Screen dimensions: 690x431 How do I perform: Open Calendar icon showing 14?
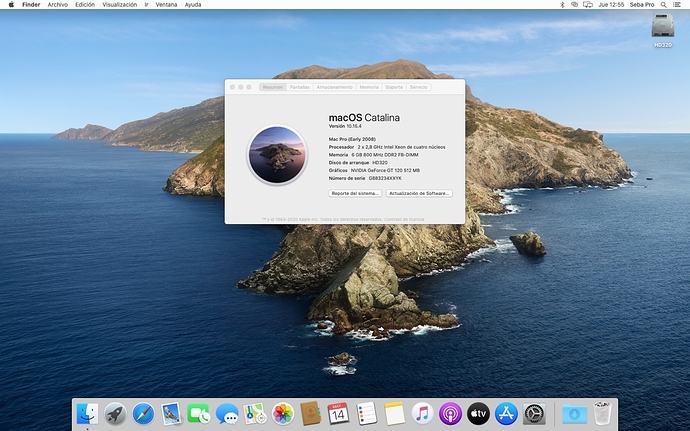(x=338, y=414)
